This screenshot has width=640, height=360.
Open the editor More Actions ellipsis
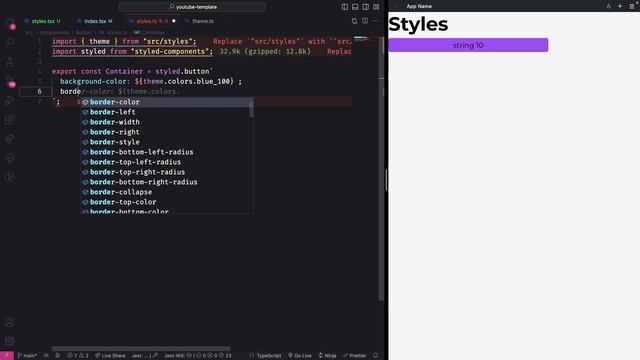pyautogui.click(x=375, y=21)
